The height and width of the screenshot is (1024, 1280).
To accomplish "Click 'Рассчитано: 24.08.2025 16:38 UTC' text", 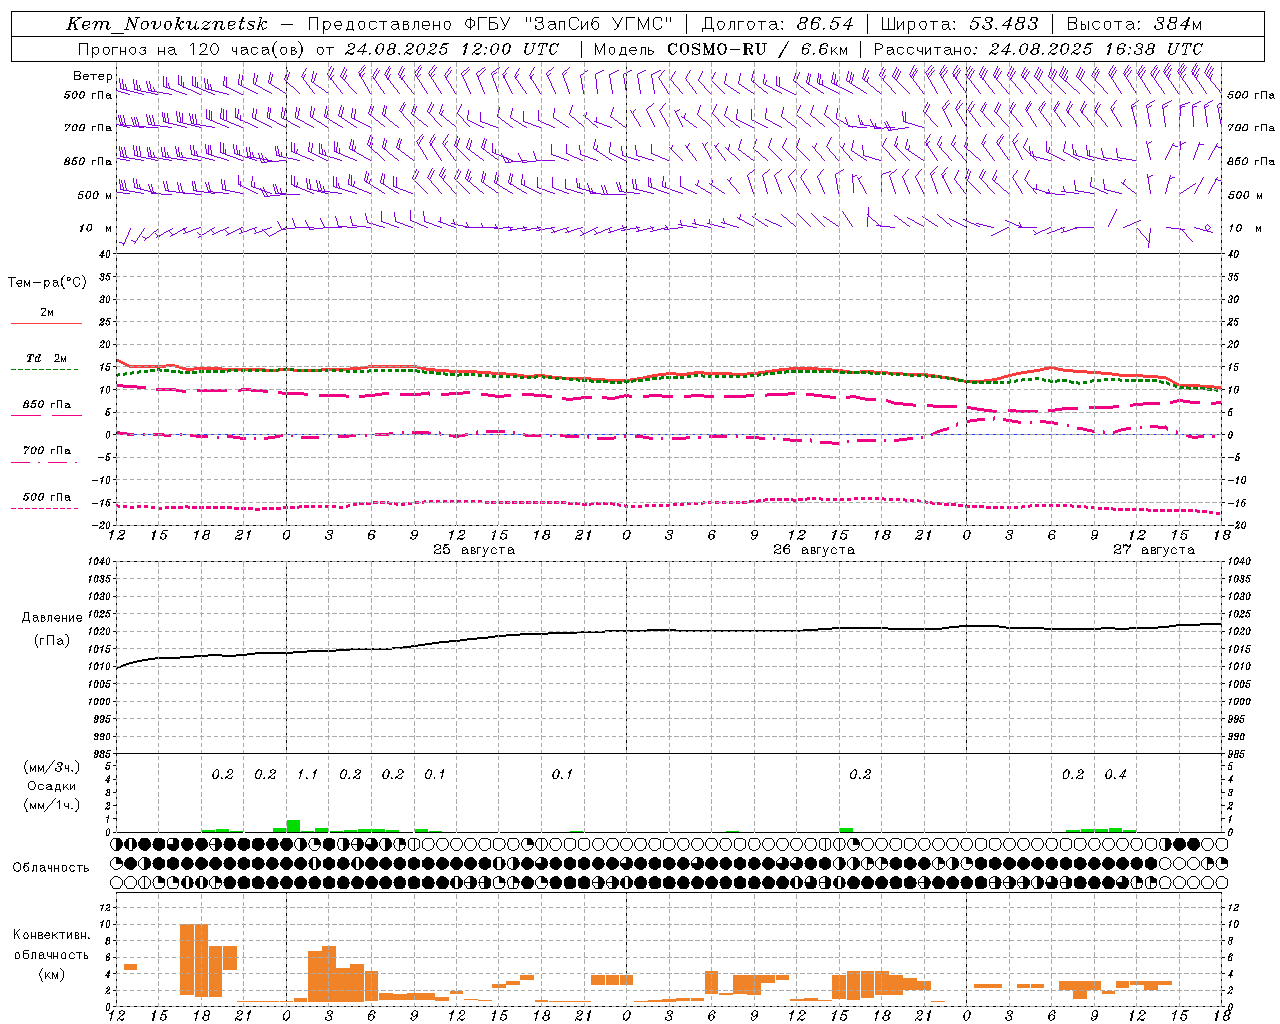I will pyautogui.click(x=1038, y=49).
